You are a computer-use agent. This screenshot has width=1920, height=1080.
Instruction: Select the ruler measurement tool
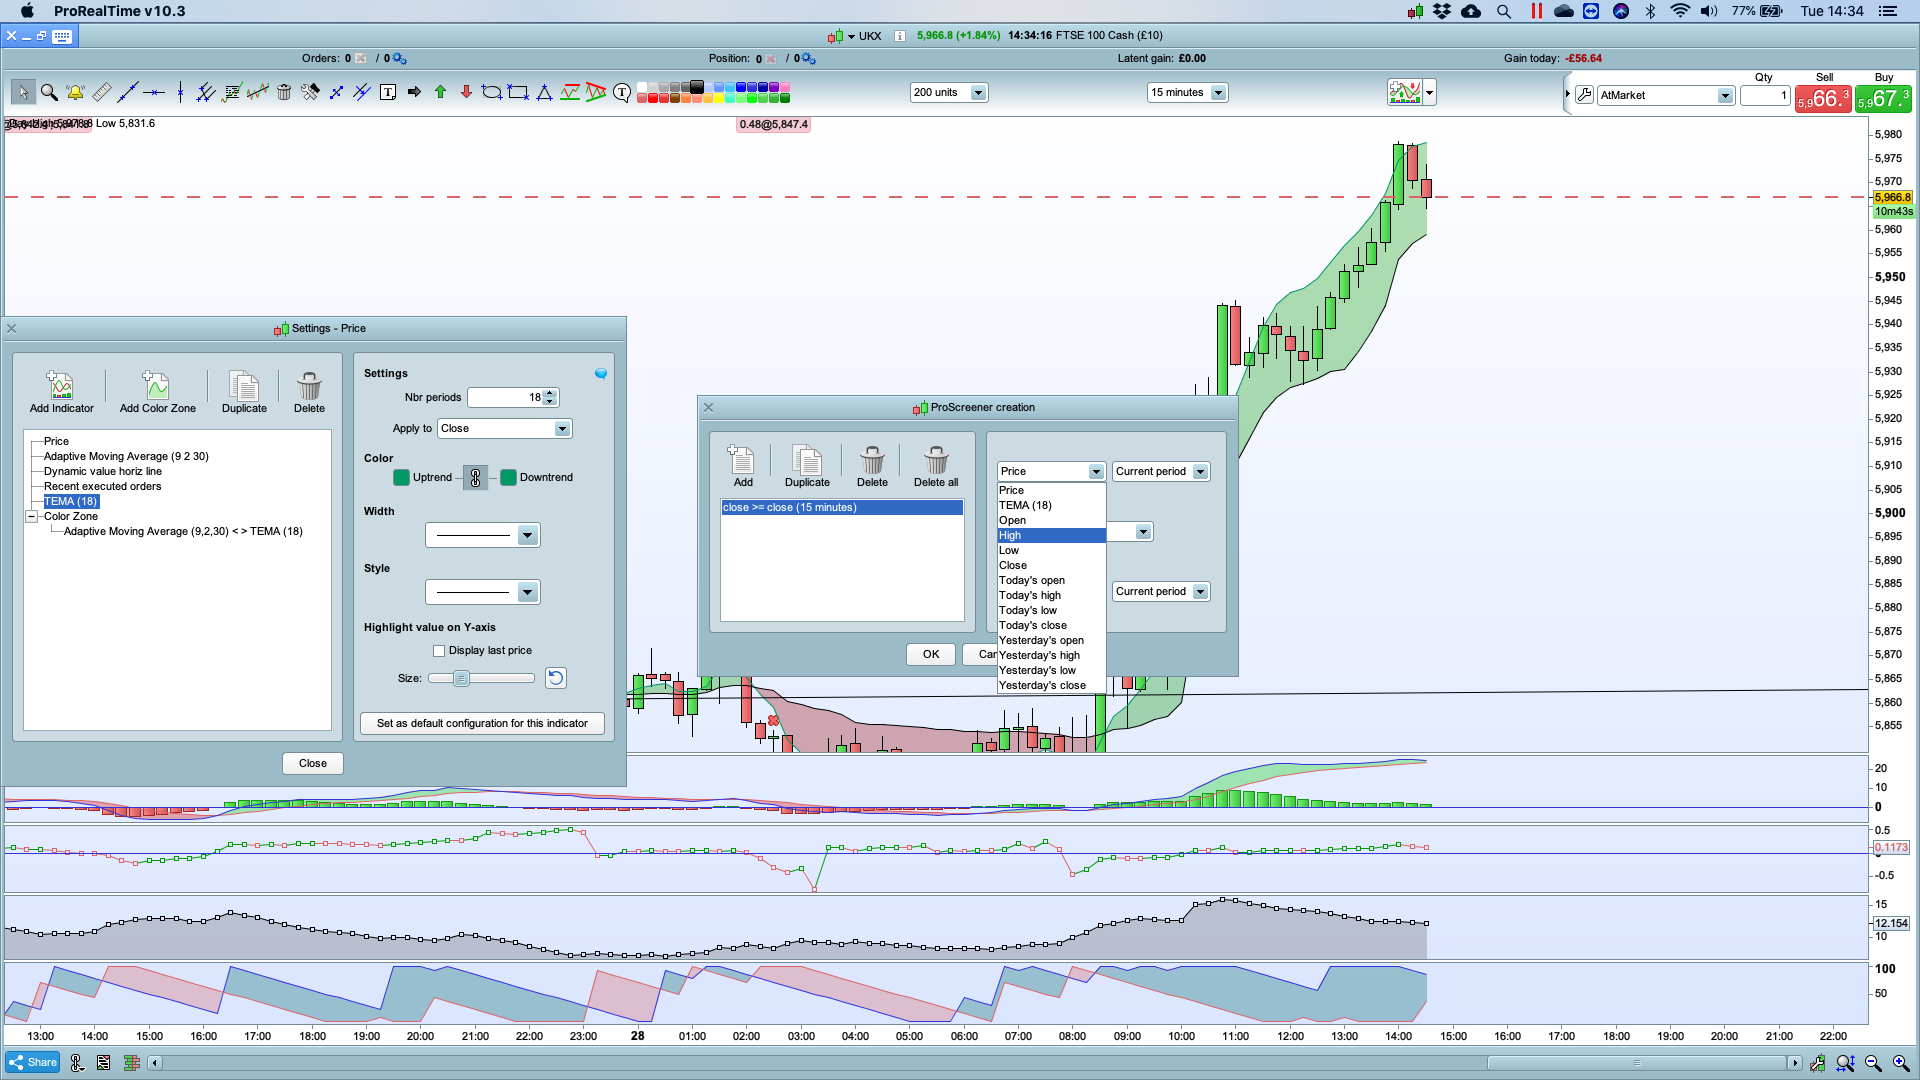click(x=101, y=92)
